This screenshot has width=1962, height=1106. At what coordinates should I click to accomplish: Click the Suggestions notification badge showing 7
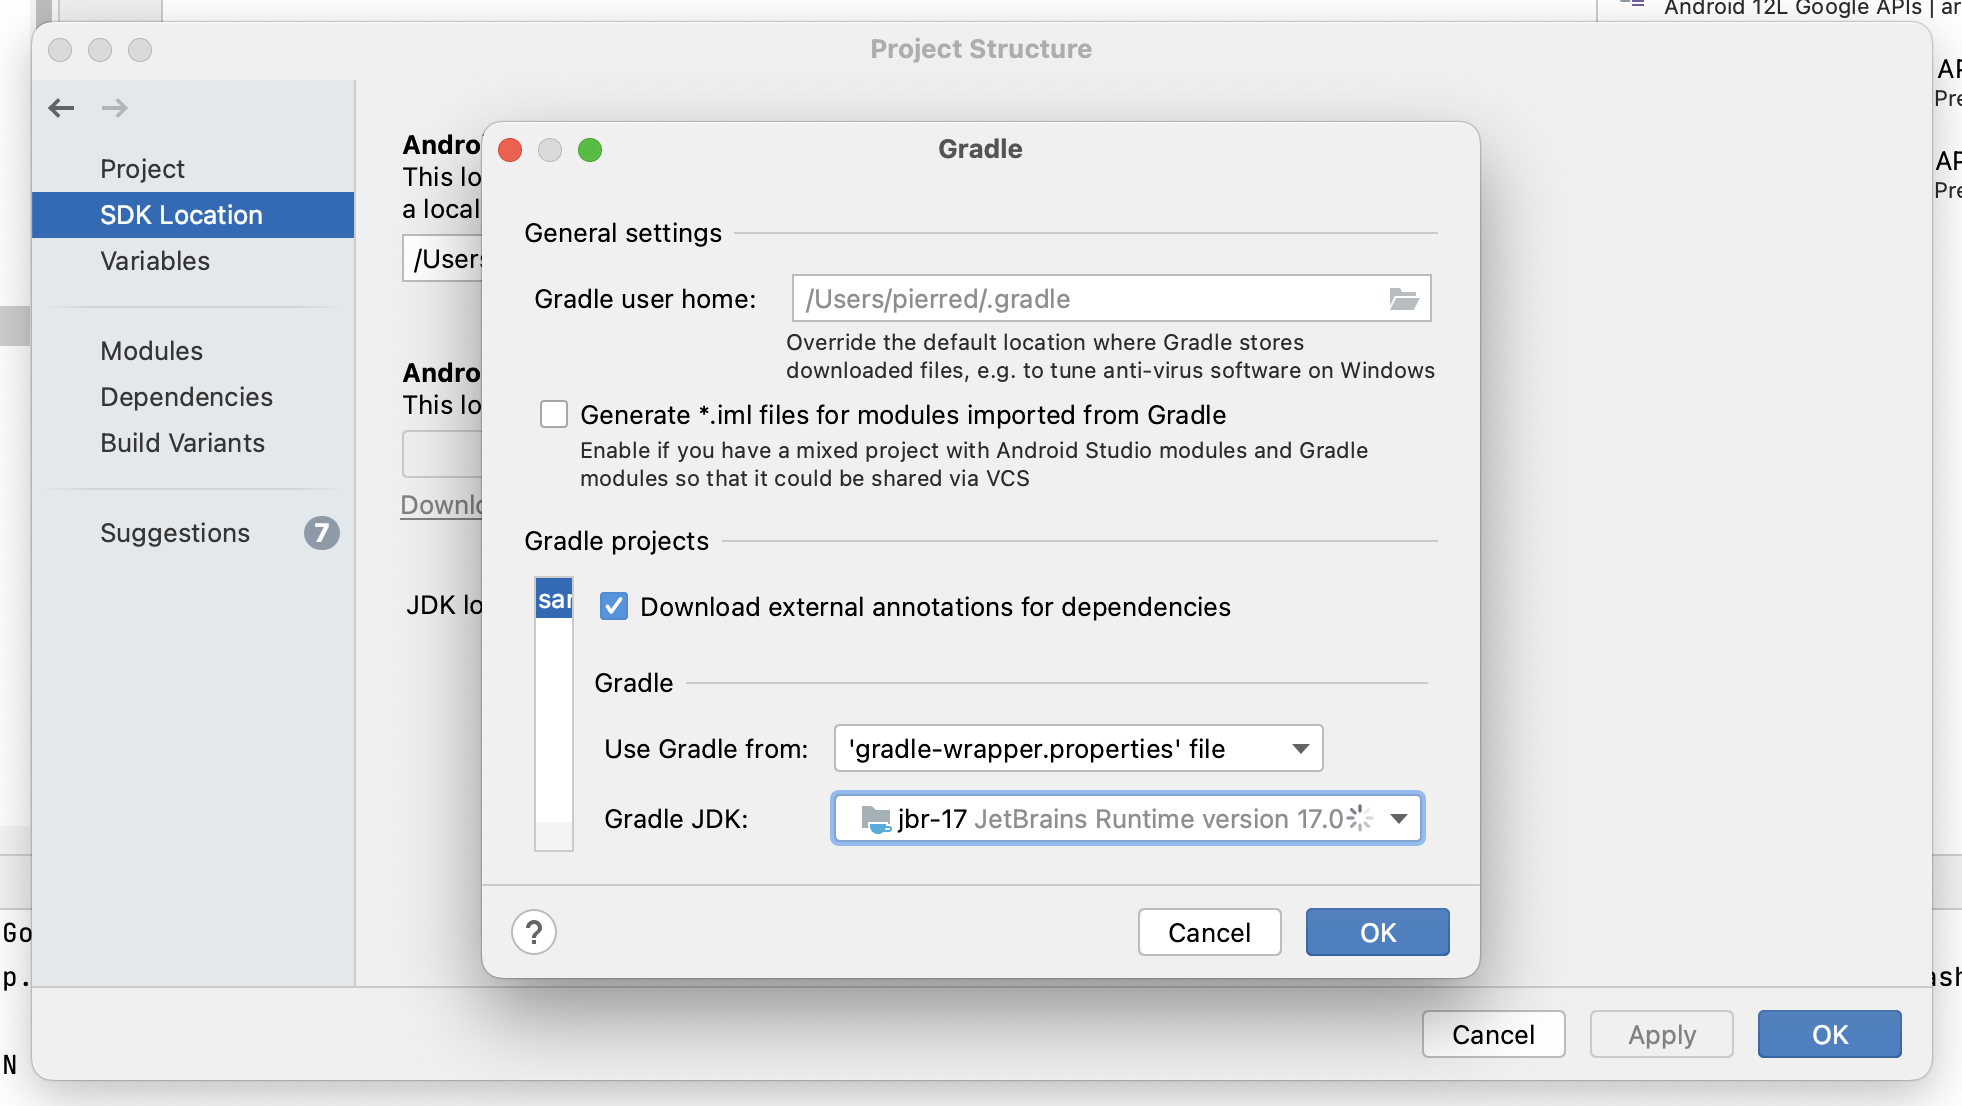322,533
